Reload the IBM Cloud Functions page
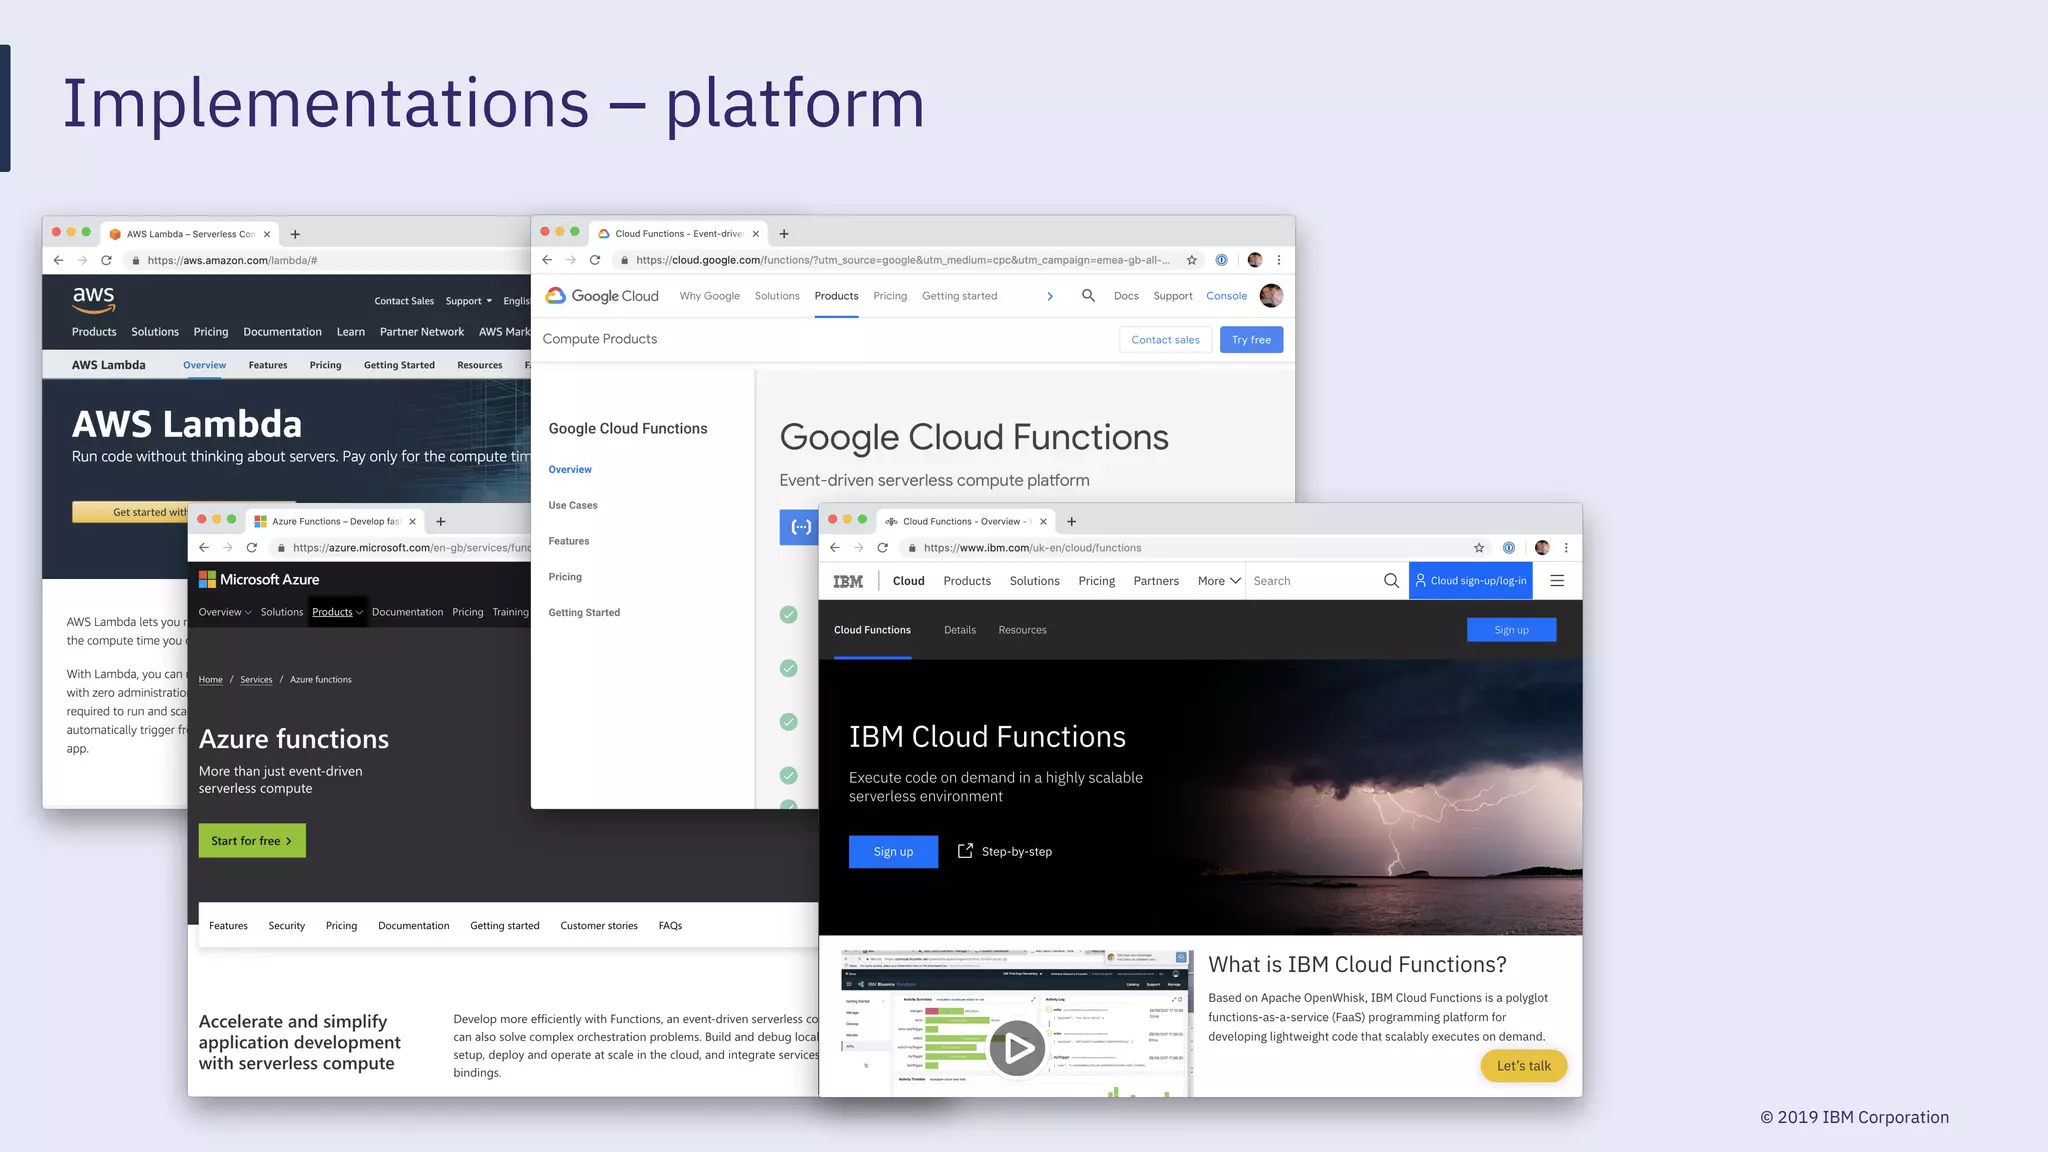Screen dimensions: 2048x1152 883,548
